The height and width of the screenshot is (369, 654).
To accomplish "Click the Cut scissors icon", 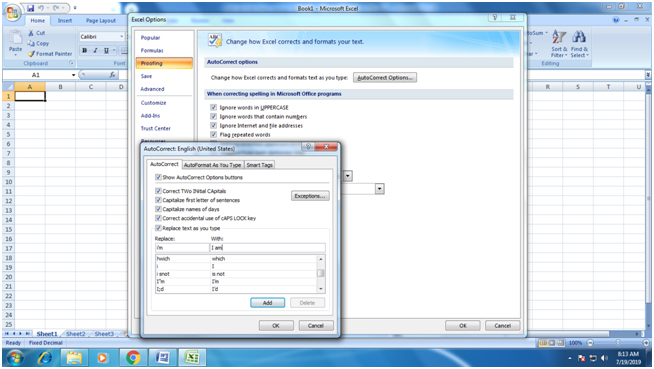I will click(x=31, y=33).
